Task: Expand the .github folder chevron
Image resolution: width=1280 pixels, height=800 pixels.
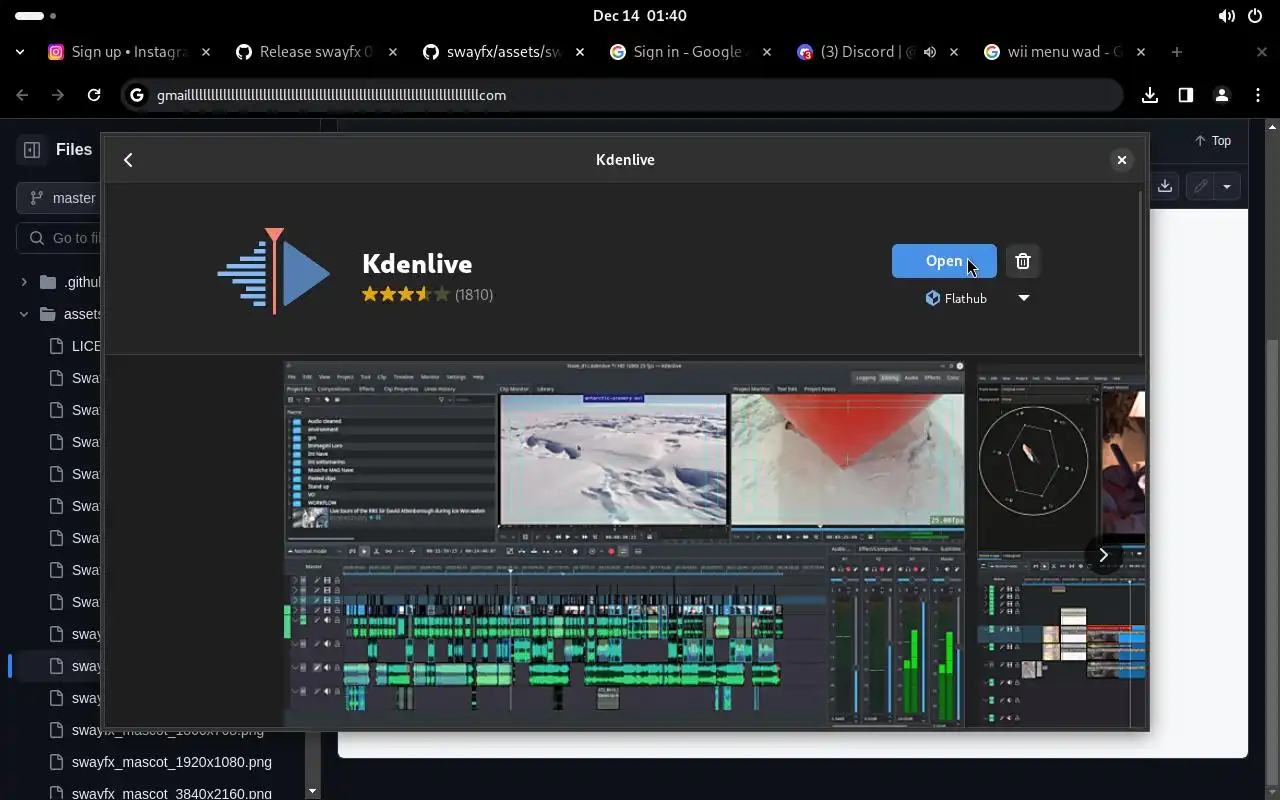Action: (24, 282)
